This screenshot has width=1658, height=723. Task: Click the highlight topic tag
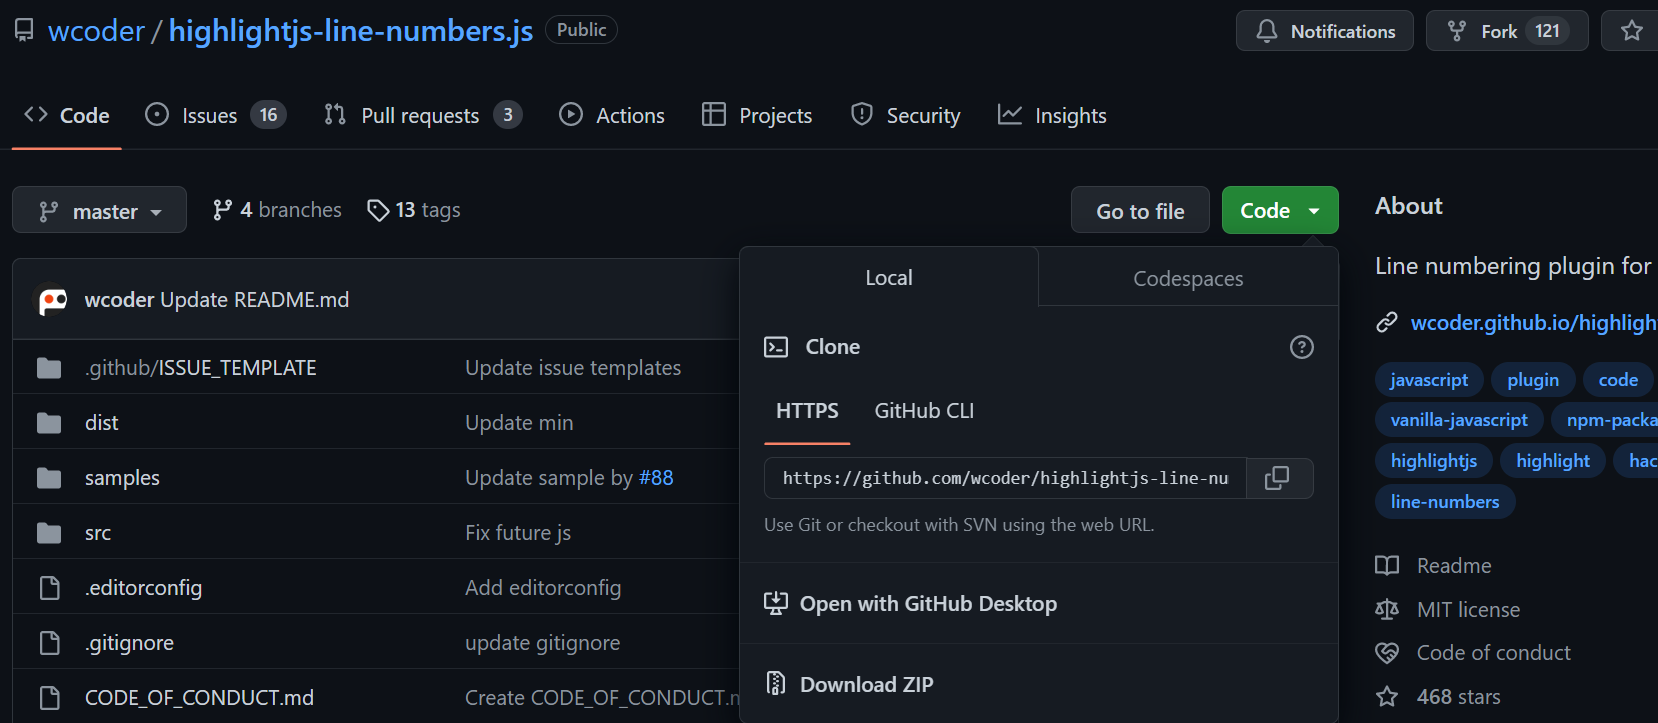click(x=1553, y=461)
